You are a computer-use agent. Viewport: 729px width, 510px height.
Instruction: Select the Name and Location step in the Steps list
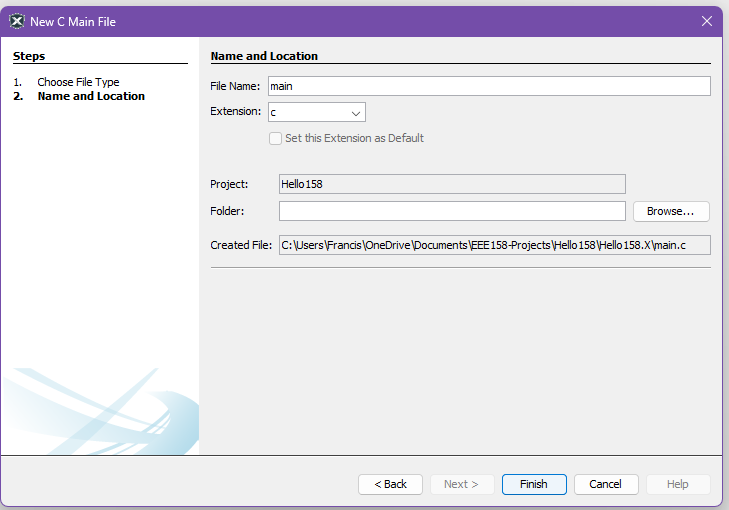pos(91,96)
